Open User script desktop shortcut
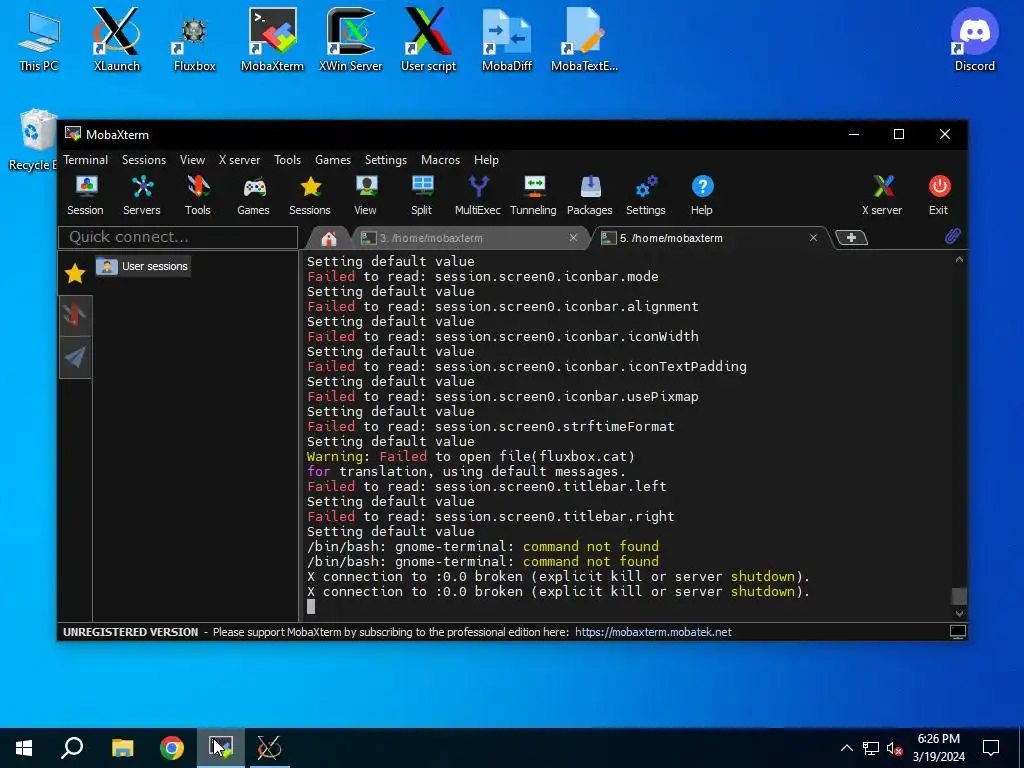 tap(428, 39)
